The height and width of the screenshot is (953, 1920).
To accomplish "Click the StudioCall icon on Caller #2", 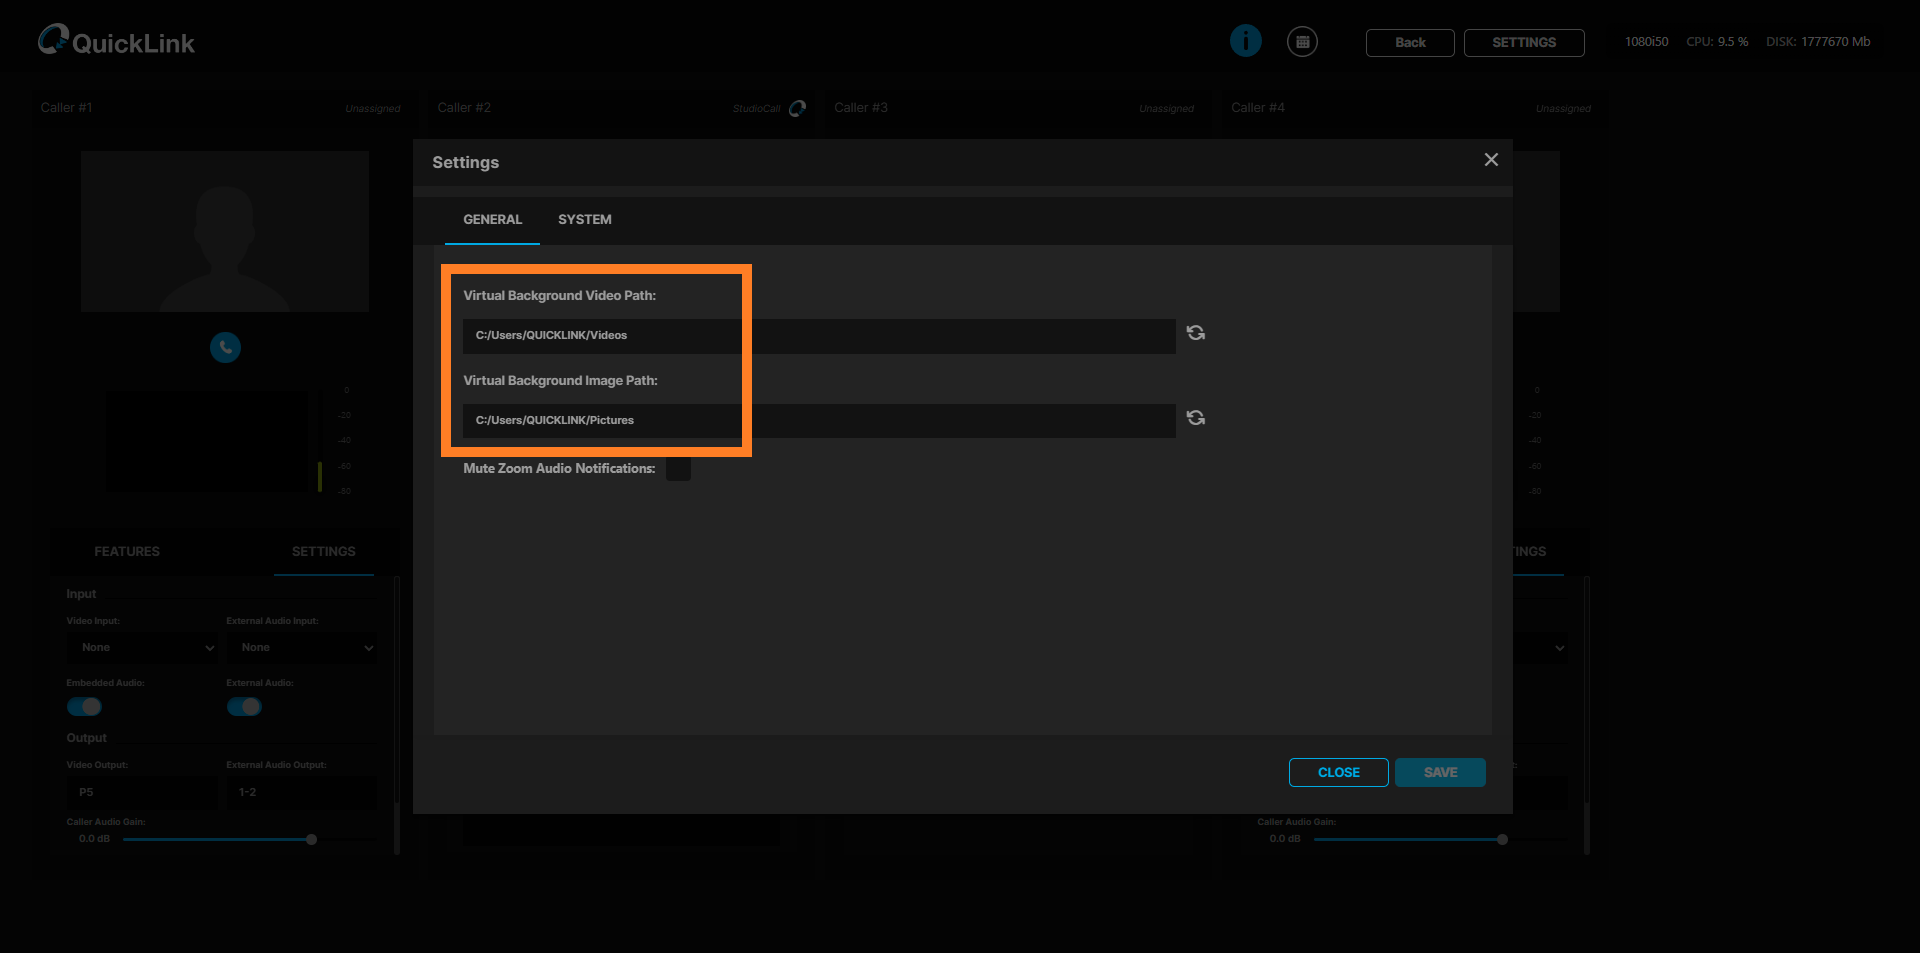I will point(797,108).
